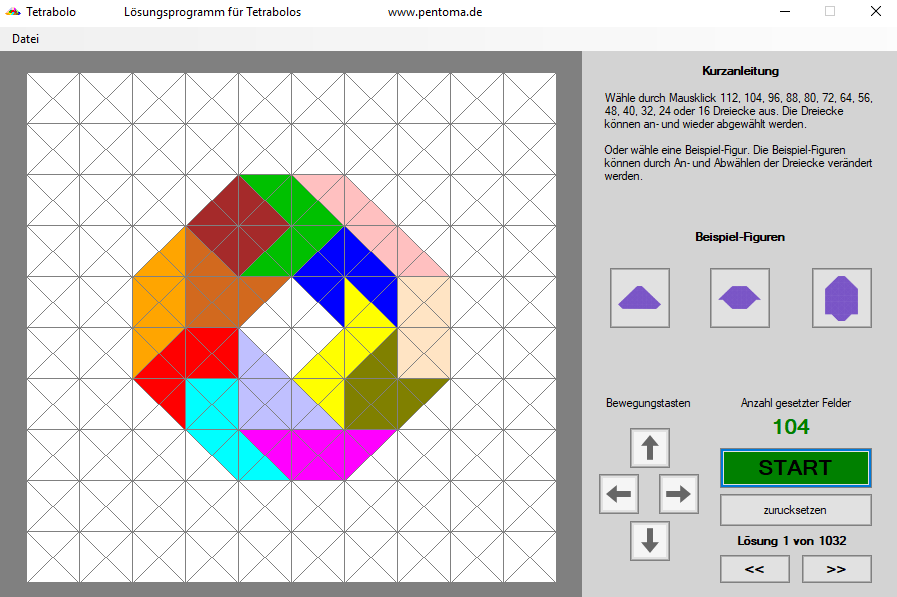Click the peach-colored tetrabolo piece
Image resolution: width=897 pixels, height=597 pixels.
pos(423,328)
